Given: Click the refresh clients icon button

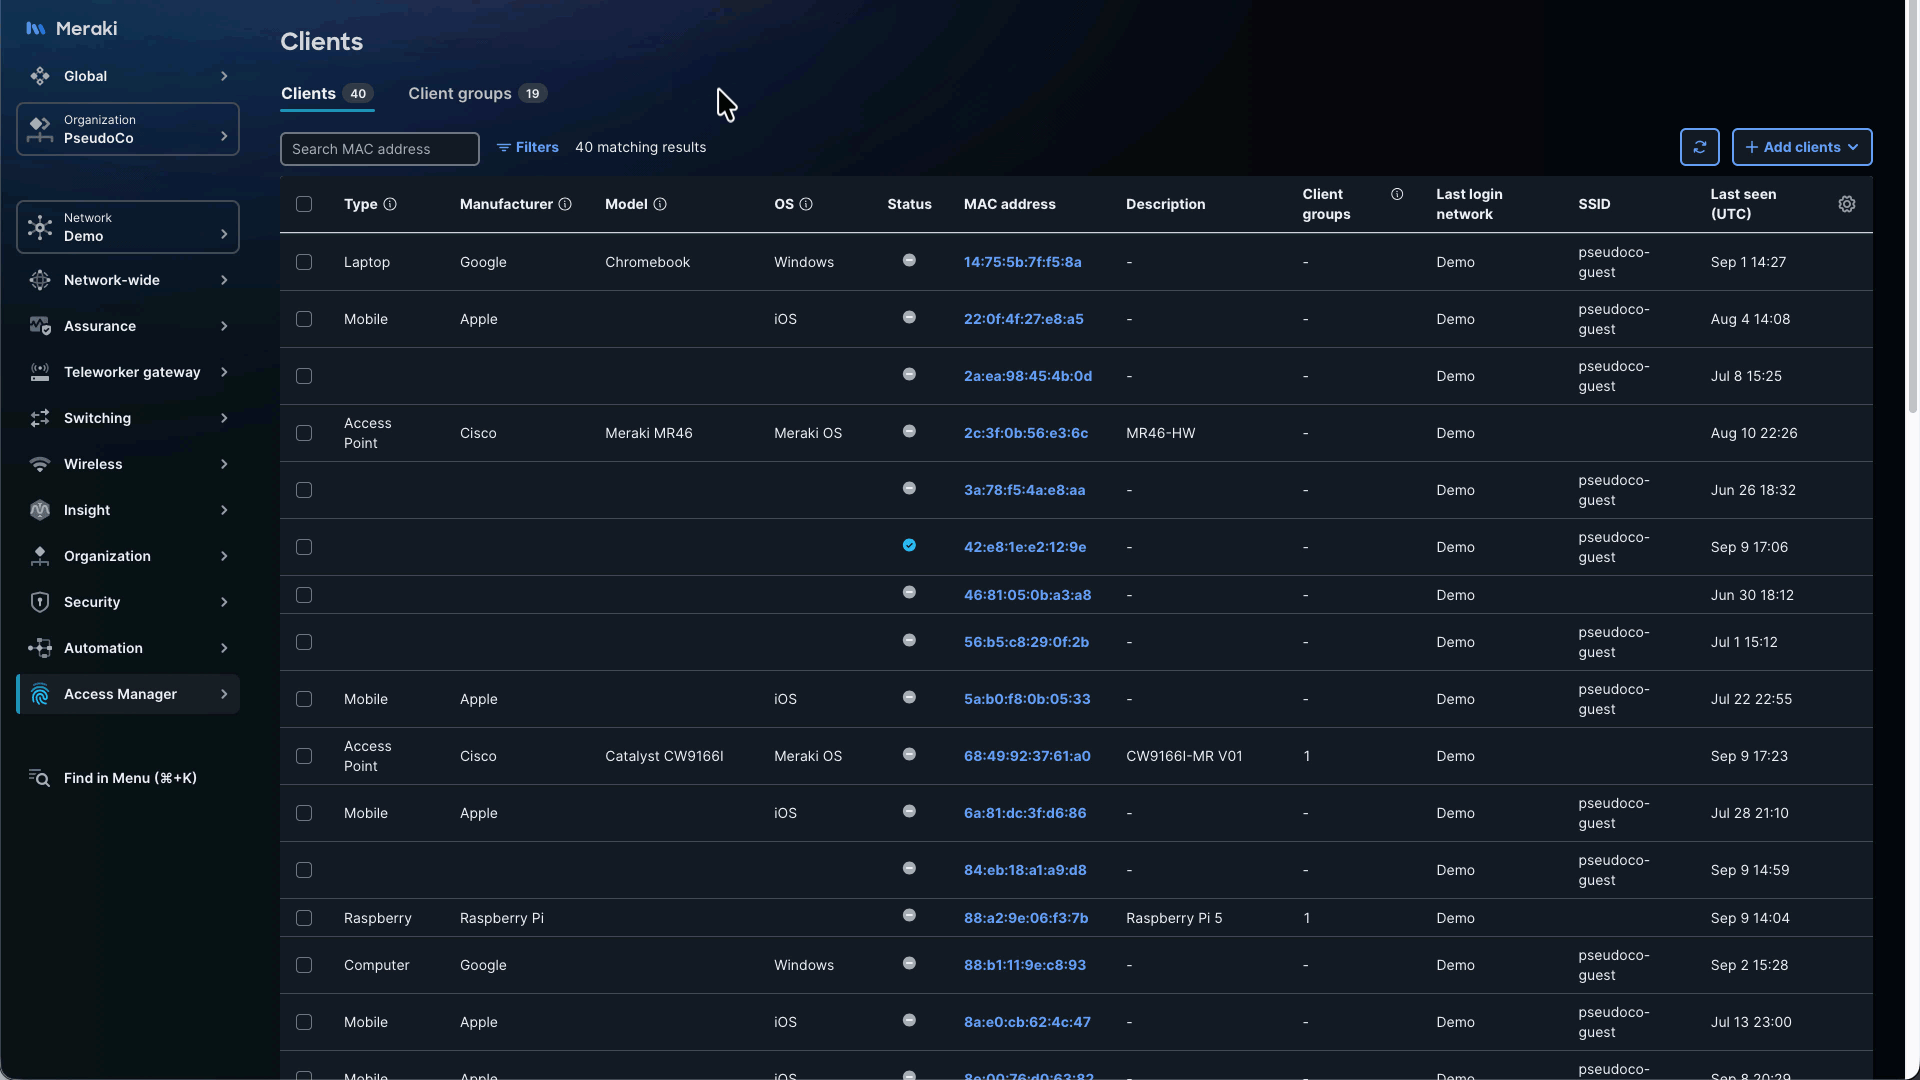Looking at the screenshot, I should 1699,147.
